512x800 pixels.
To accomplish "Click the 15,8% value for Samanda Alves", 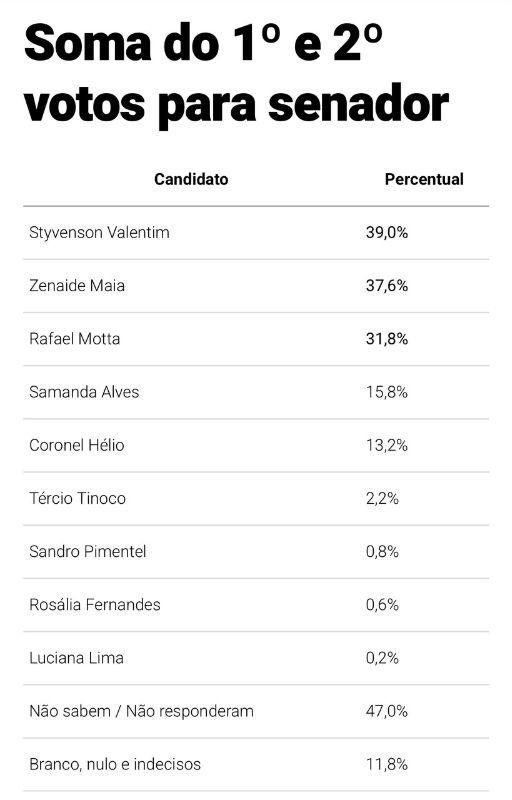I will click(387, 392).
